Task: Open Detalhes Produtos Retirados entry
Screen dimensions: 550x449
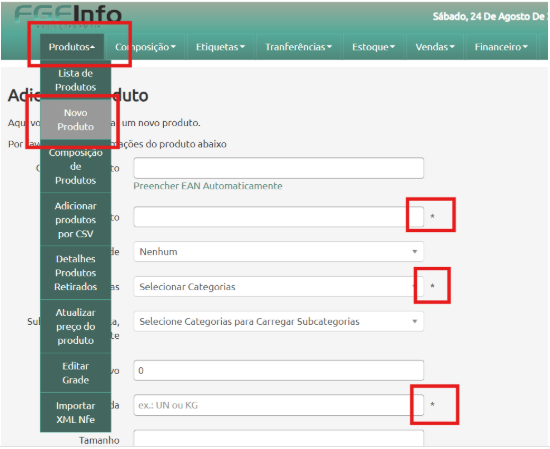Action: 76,273
